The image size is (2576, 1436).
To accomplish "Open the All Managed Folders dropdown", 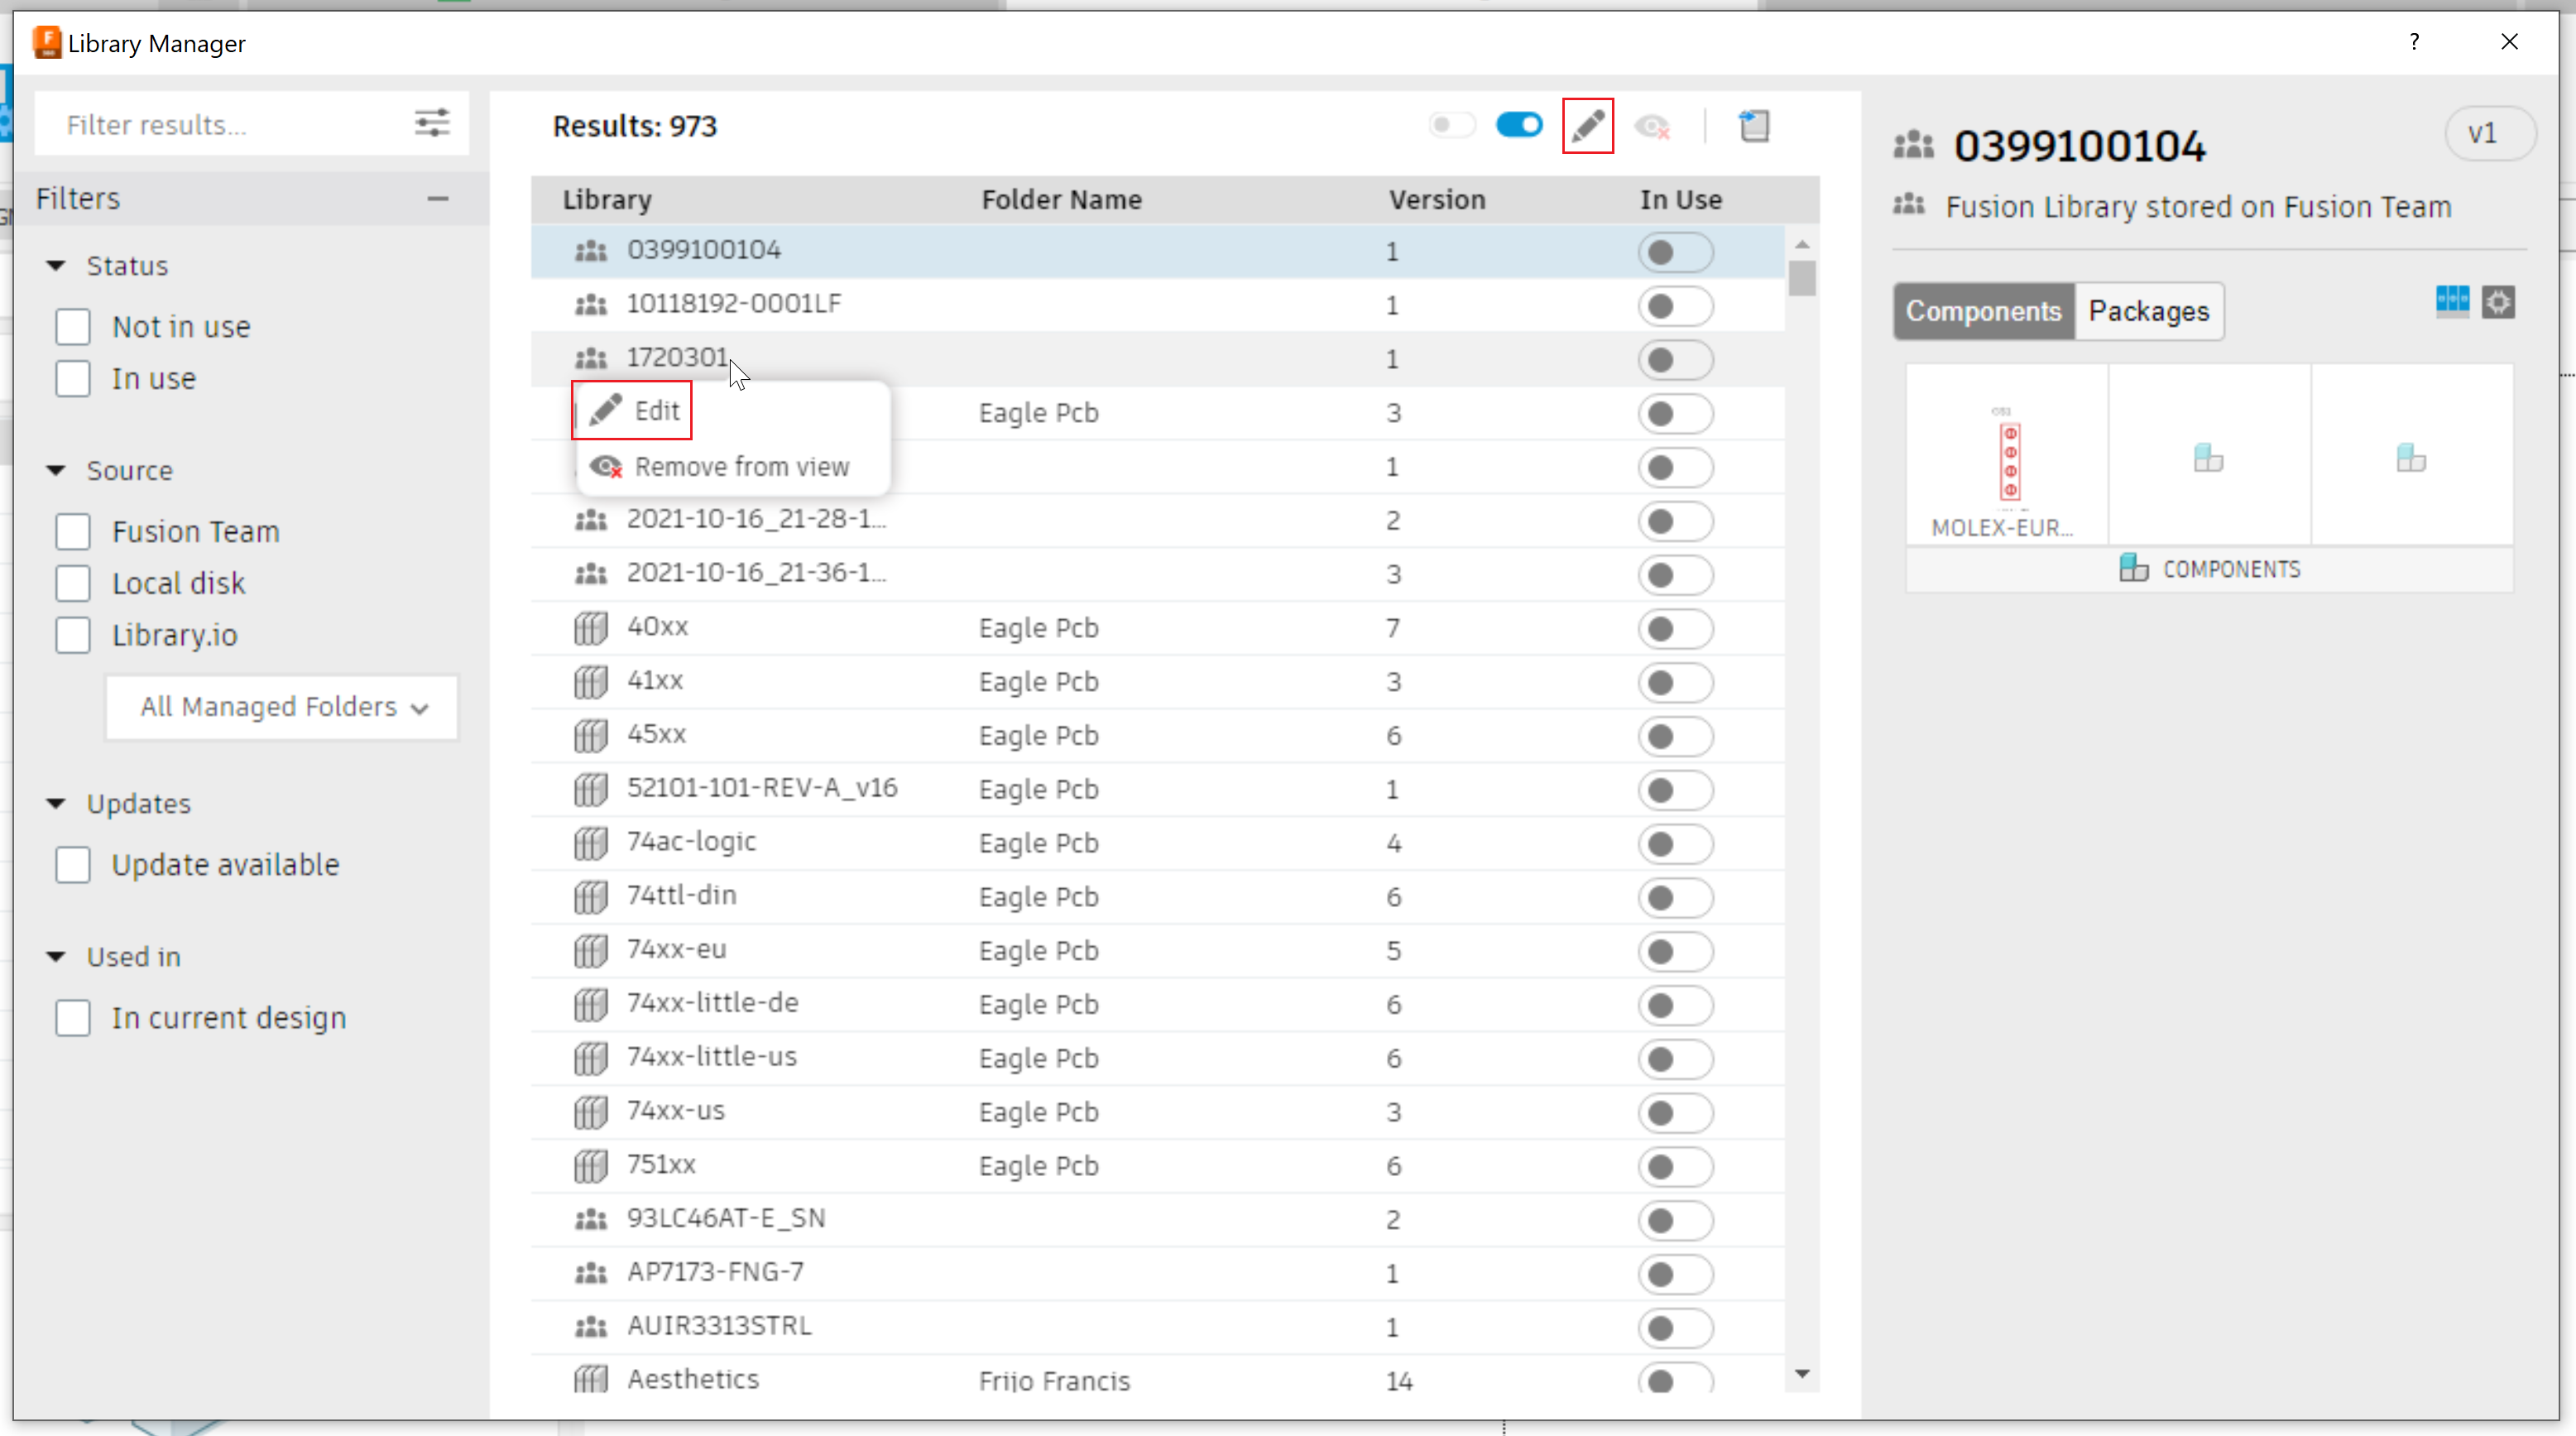I will (282, 707).
